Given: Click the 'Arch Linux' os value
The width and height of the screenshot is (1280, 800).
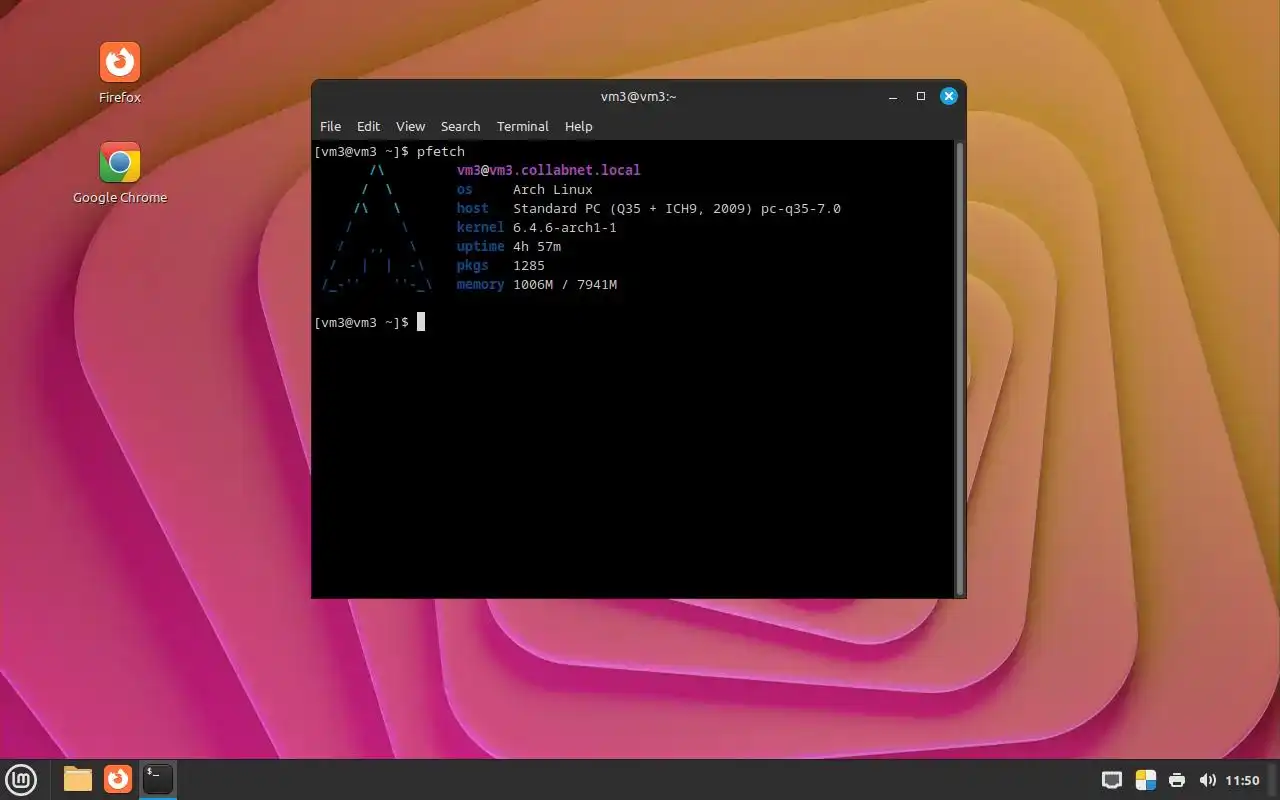Looking at the screenshot, I should coord(553,189).
